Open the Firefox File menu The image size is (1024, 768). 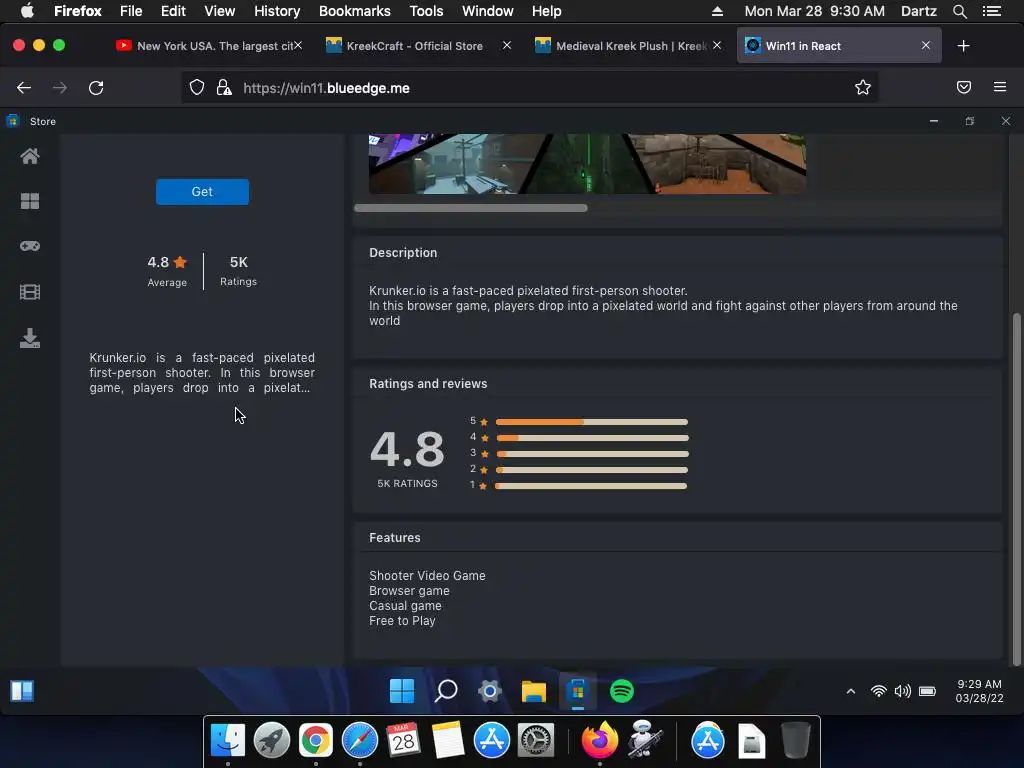click(x=131, y=11)
